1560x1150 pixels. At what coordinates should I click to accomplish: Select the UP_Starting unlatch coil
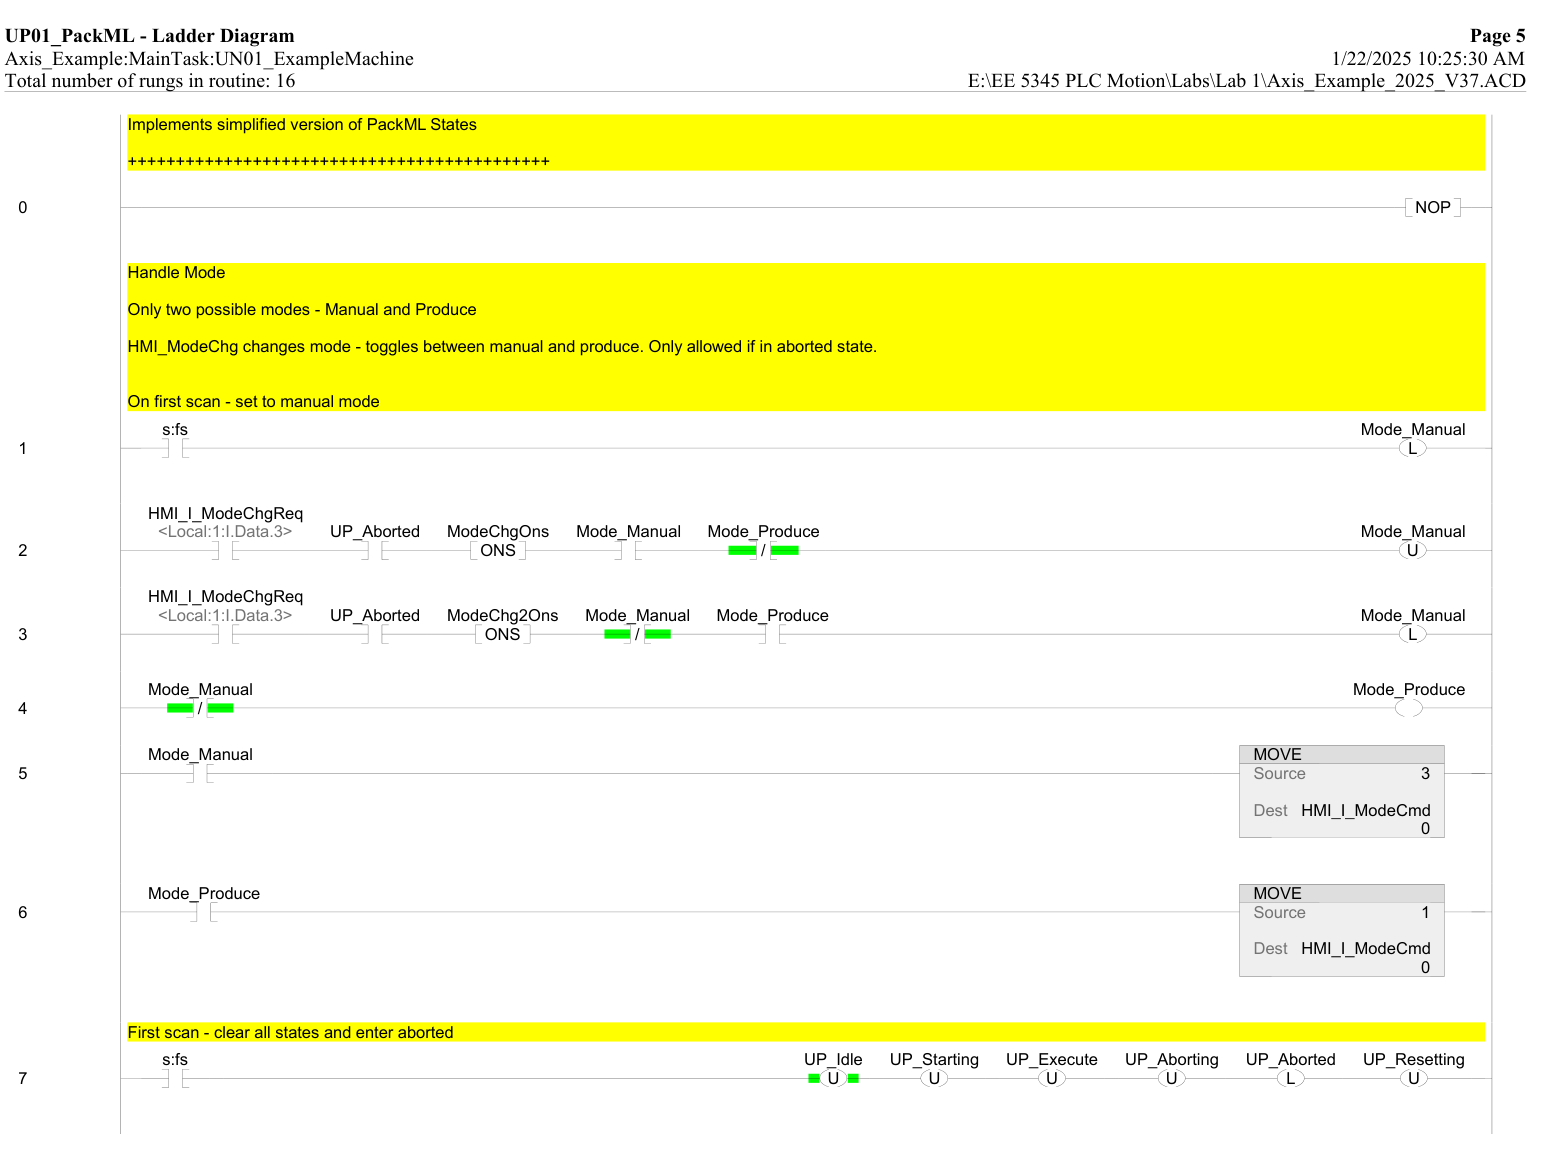[934, 1078]
